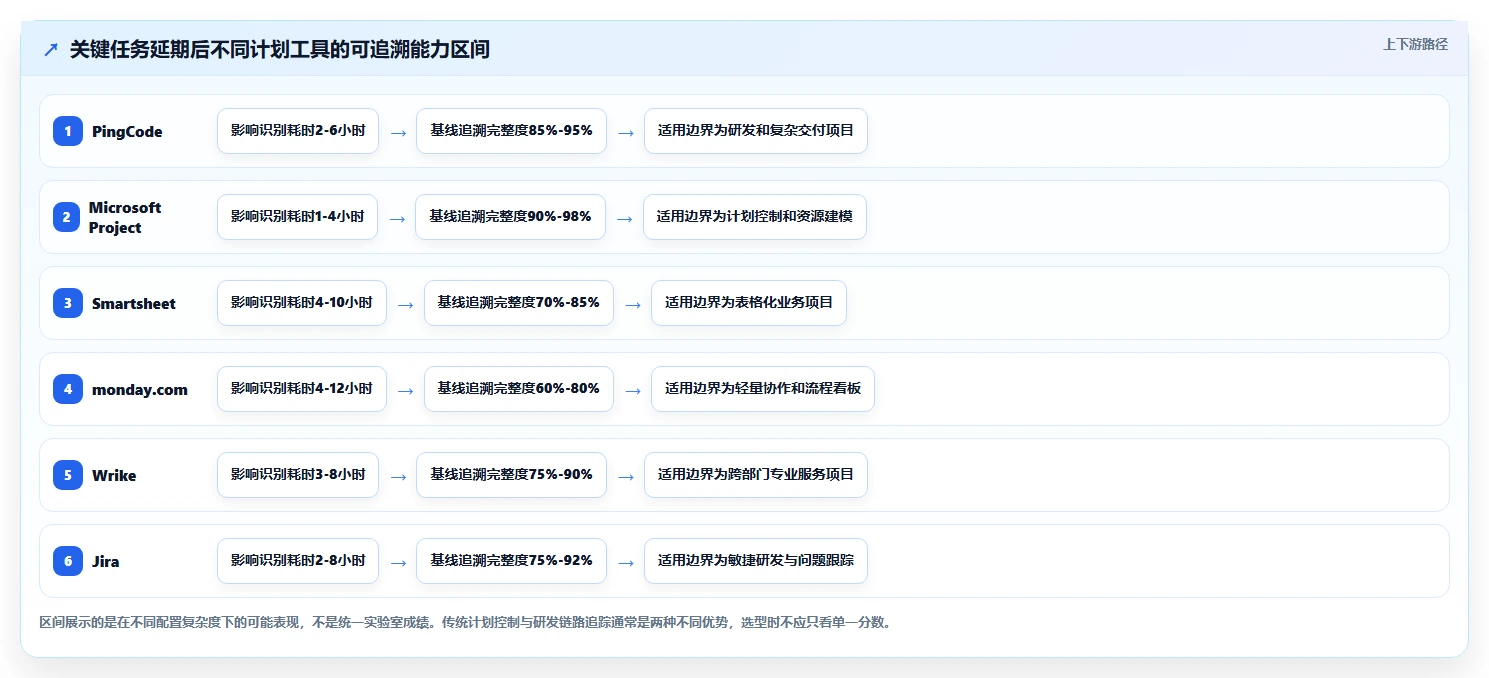The height and width of the screenshot is (678, 1489).
Task: Click the number 5 badge for Wrike
Action: point(68,475)
